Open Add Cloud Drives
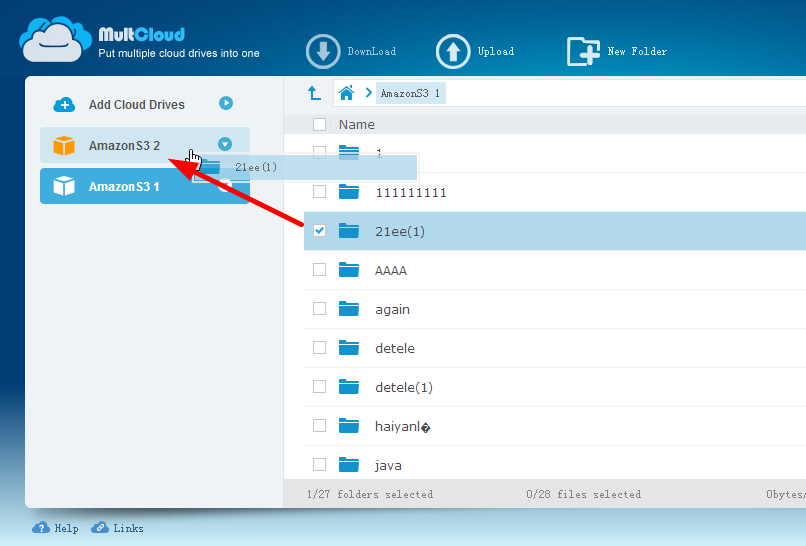The height and width of the screenshot is (546, 806). (136, 104)
